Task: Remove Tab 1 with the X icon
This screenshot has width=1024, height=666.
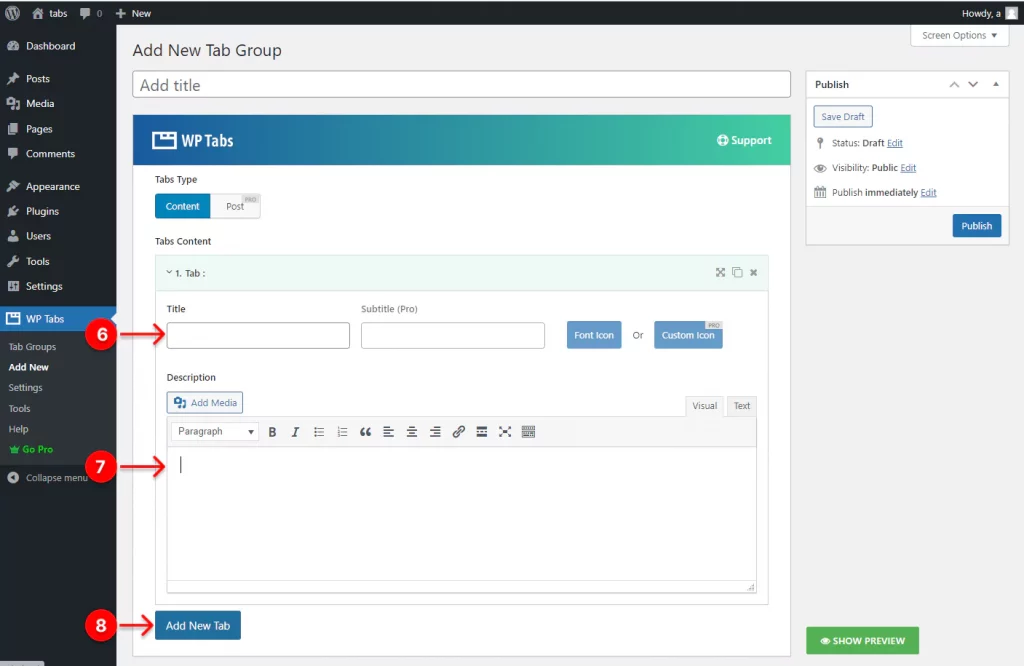Action: (754, 272)
